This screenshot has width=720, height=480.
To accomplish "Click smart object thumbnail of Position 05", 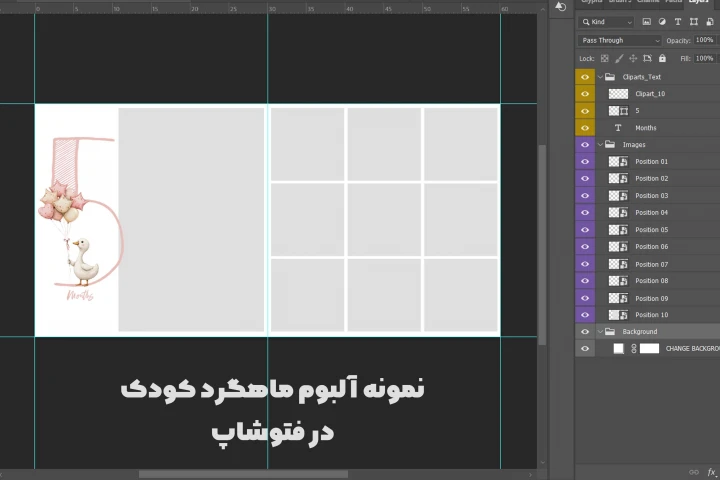I will [x=618, y=229].
